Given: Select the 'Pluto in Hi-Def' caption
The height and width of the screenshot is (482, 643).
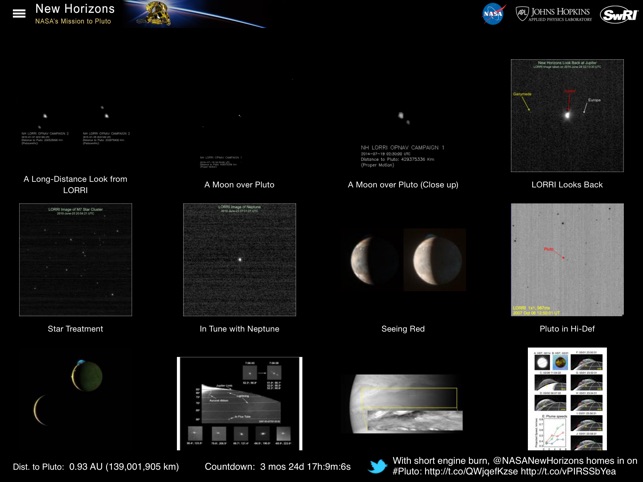Looking at the screenshot, I should tap(567, 329).
